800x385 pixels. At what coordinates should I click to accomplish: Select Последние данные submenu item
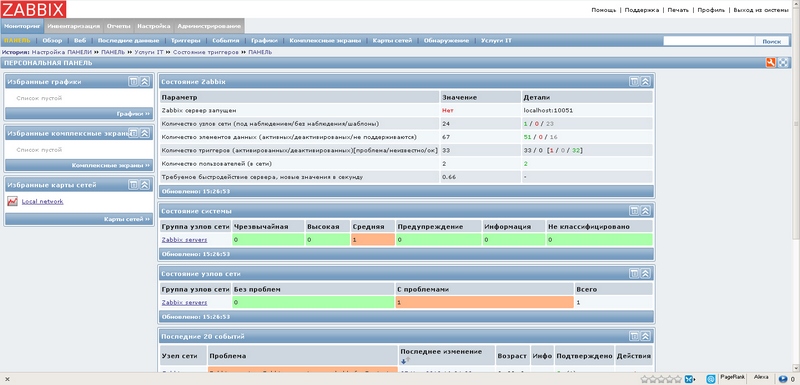[129, 40]
